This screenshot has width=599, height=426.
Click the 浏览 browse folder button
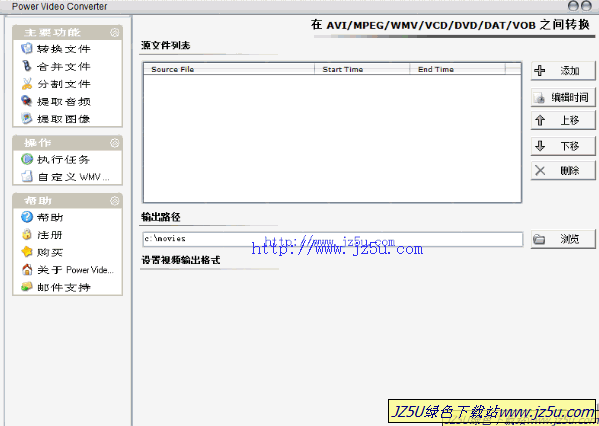click(x=563, y=239)
